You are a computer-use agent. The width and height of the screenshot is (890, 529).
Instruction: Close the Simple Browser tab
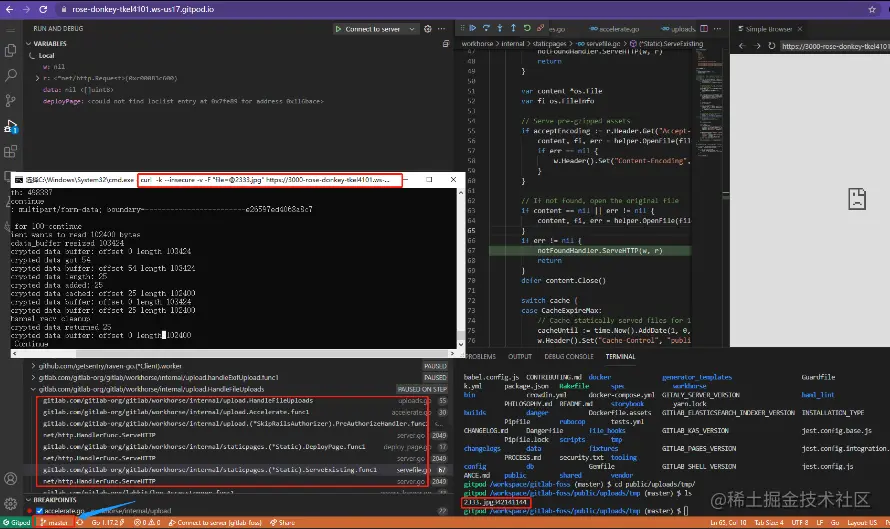click(800, 29)
